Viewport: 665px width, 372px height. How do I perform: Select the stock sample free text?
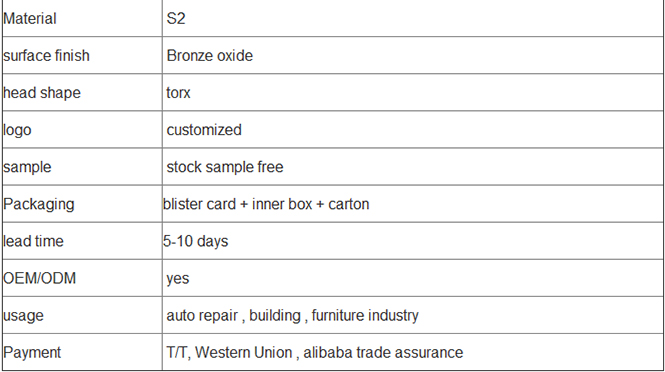point(225,167)
